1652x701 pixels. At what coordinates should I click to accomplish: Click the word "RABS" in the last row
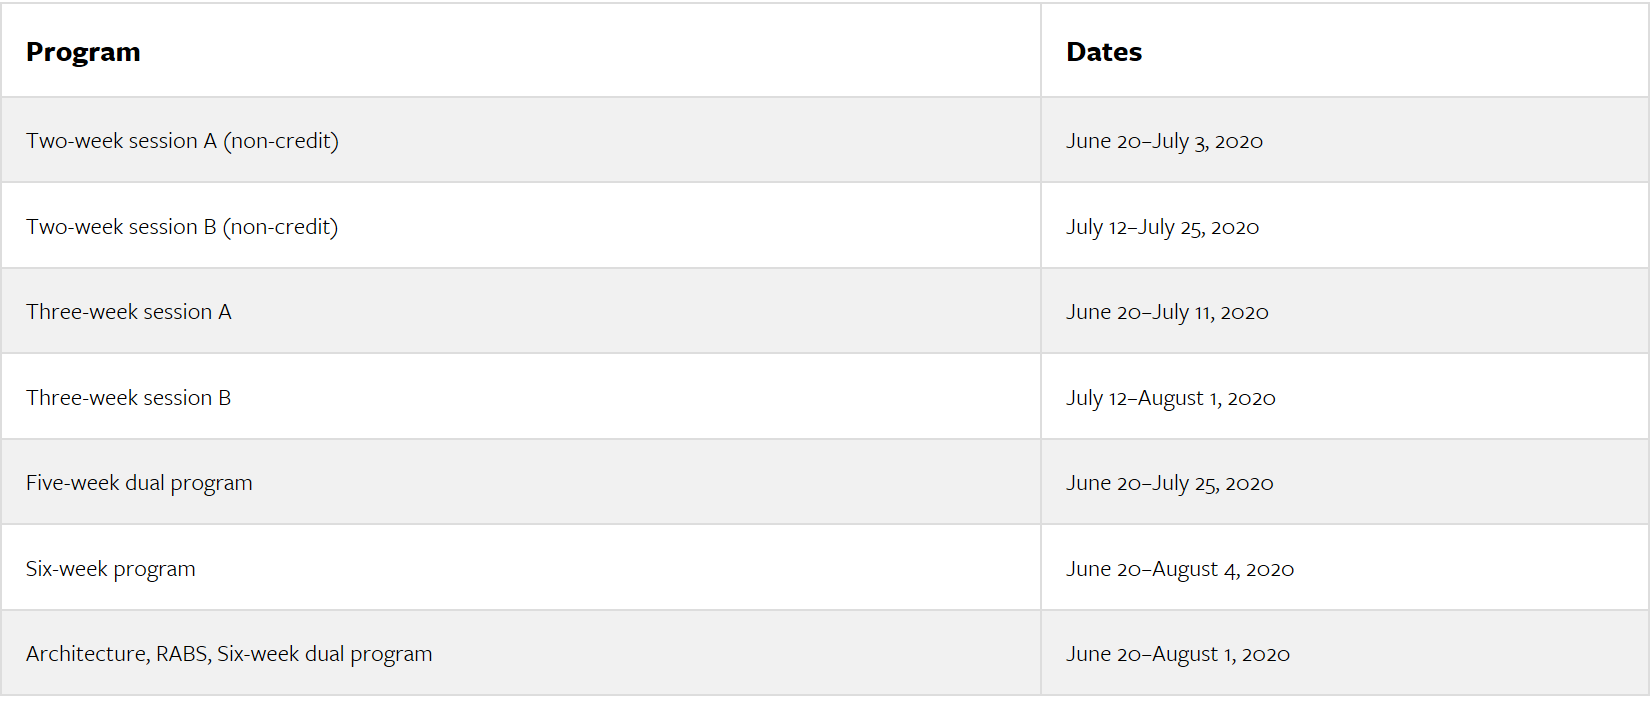pos(182,654)
